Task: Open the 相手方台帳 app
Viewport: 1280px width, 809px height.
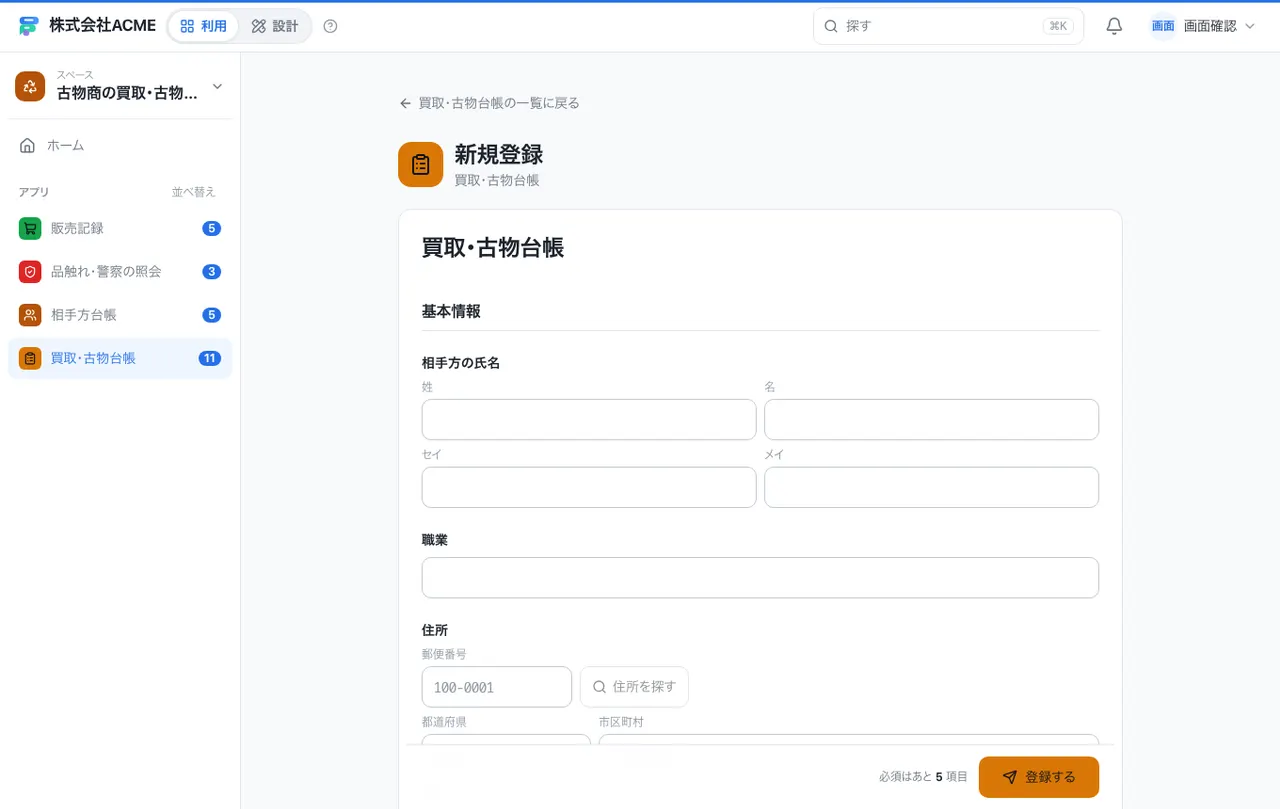Action: (x=120, y=315)
